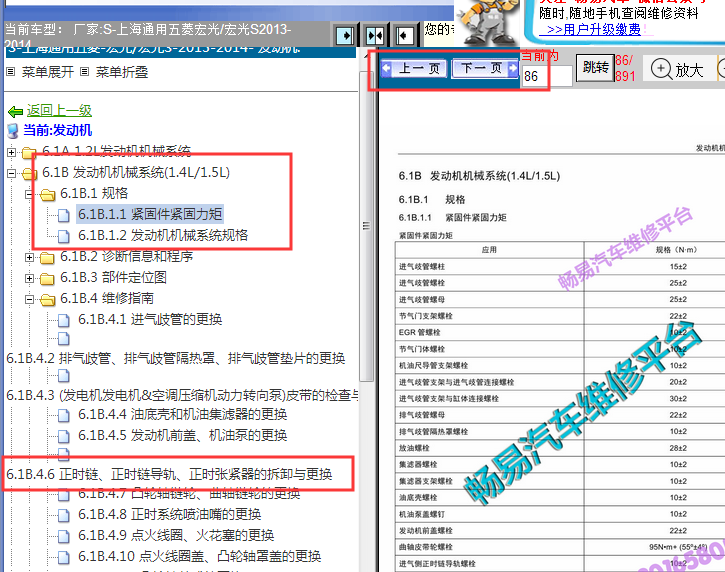Click the current engine 当前:发动机 icon
Screen dimensions: 725x572
pyautogui.click(x=13, y=131)
